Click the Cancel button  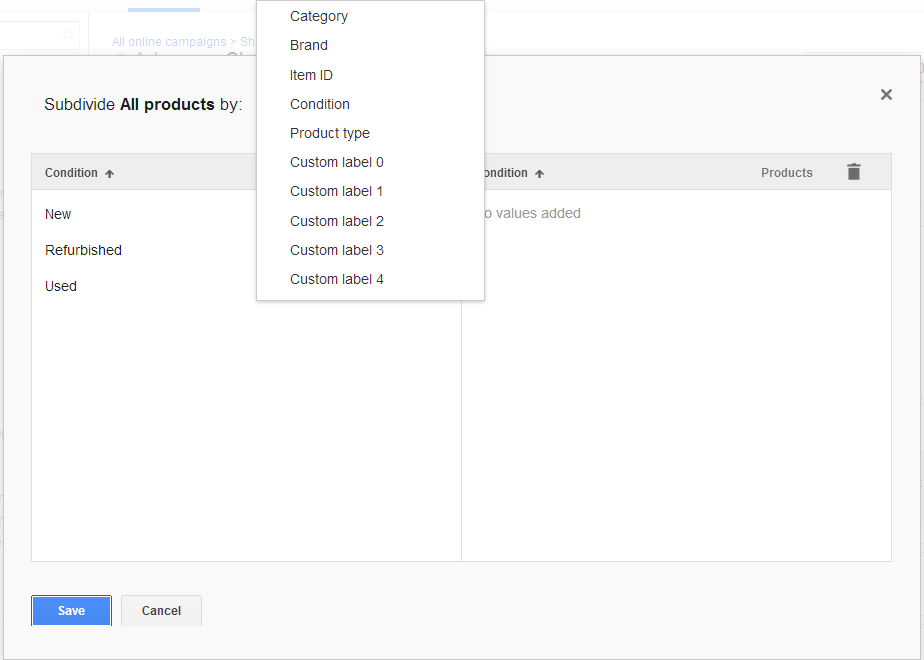coord(161,610)
